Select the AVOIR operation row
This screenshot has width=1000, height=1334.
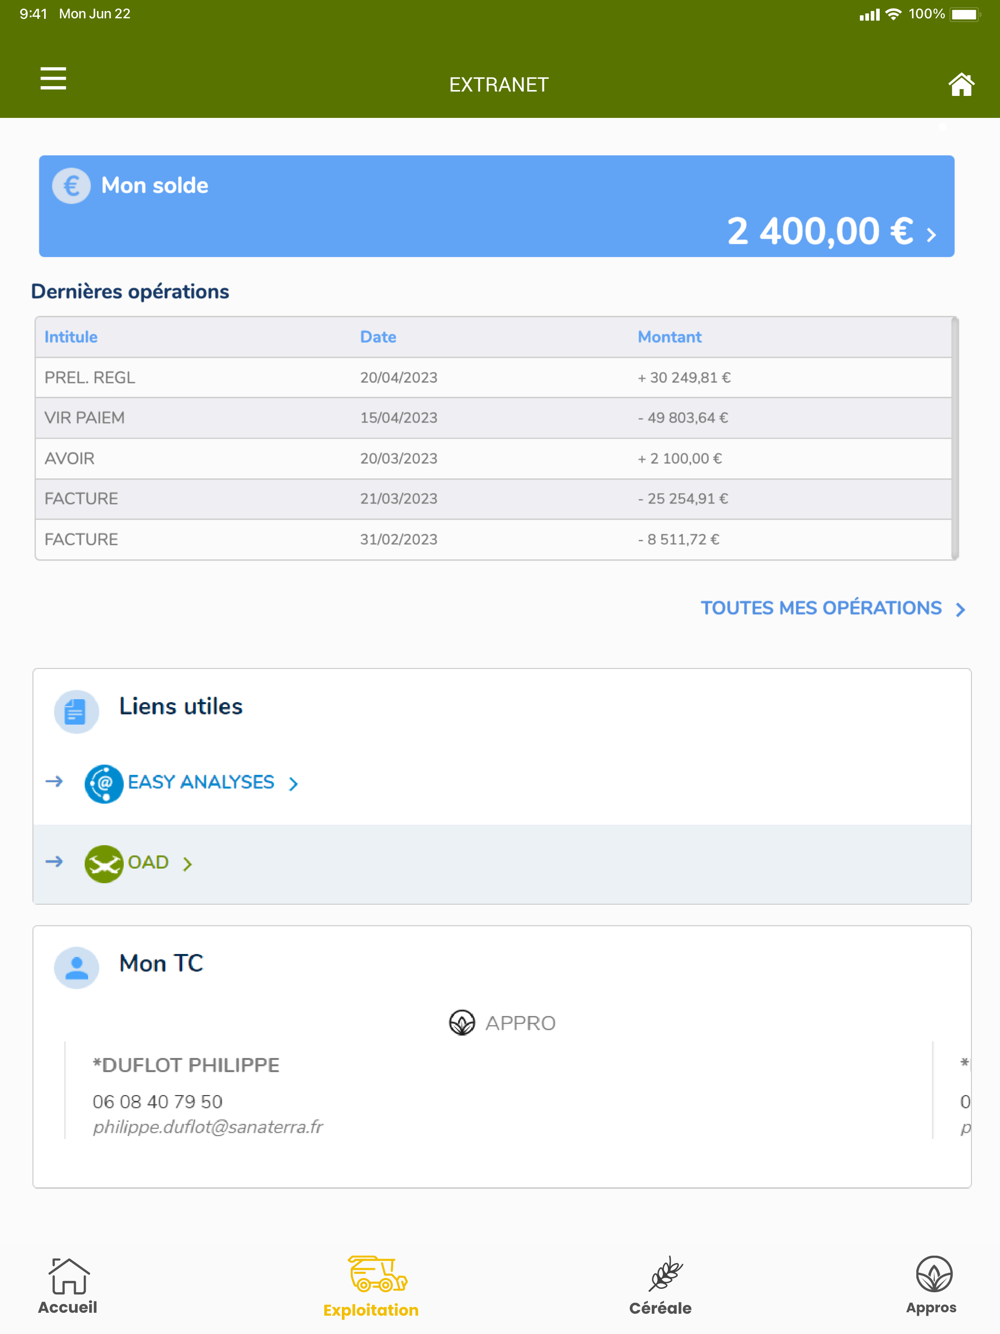493,459
